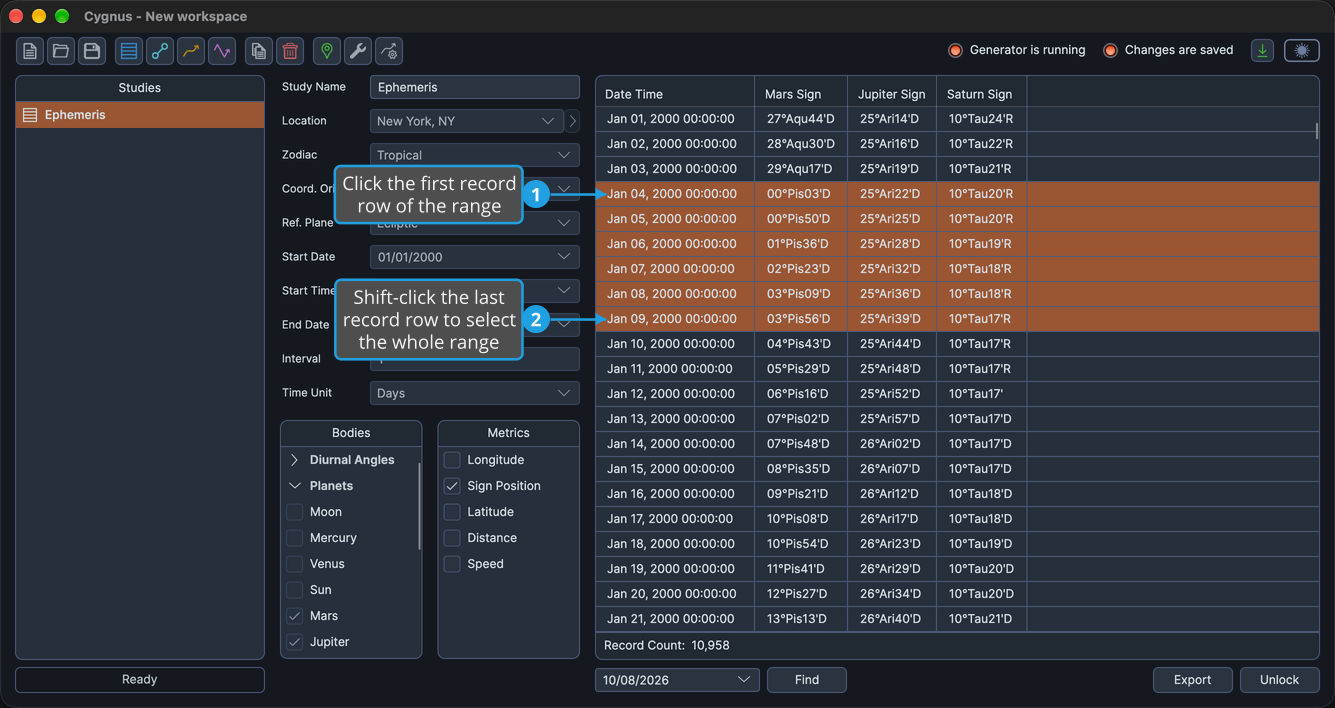
Task: Click the Jupiter Sign column header
Action: [892, 94]
